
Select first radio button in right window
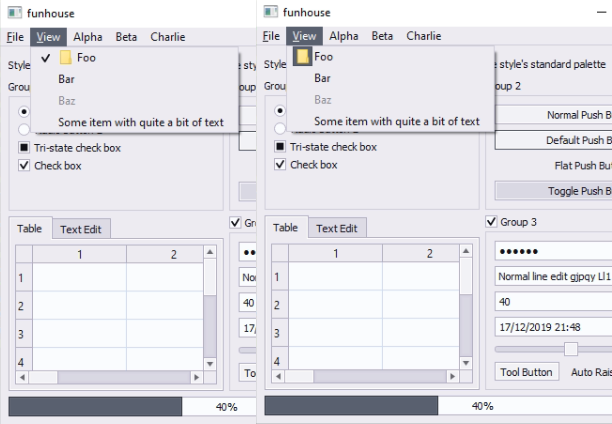pyautogui.click(x=280, y=110)
